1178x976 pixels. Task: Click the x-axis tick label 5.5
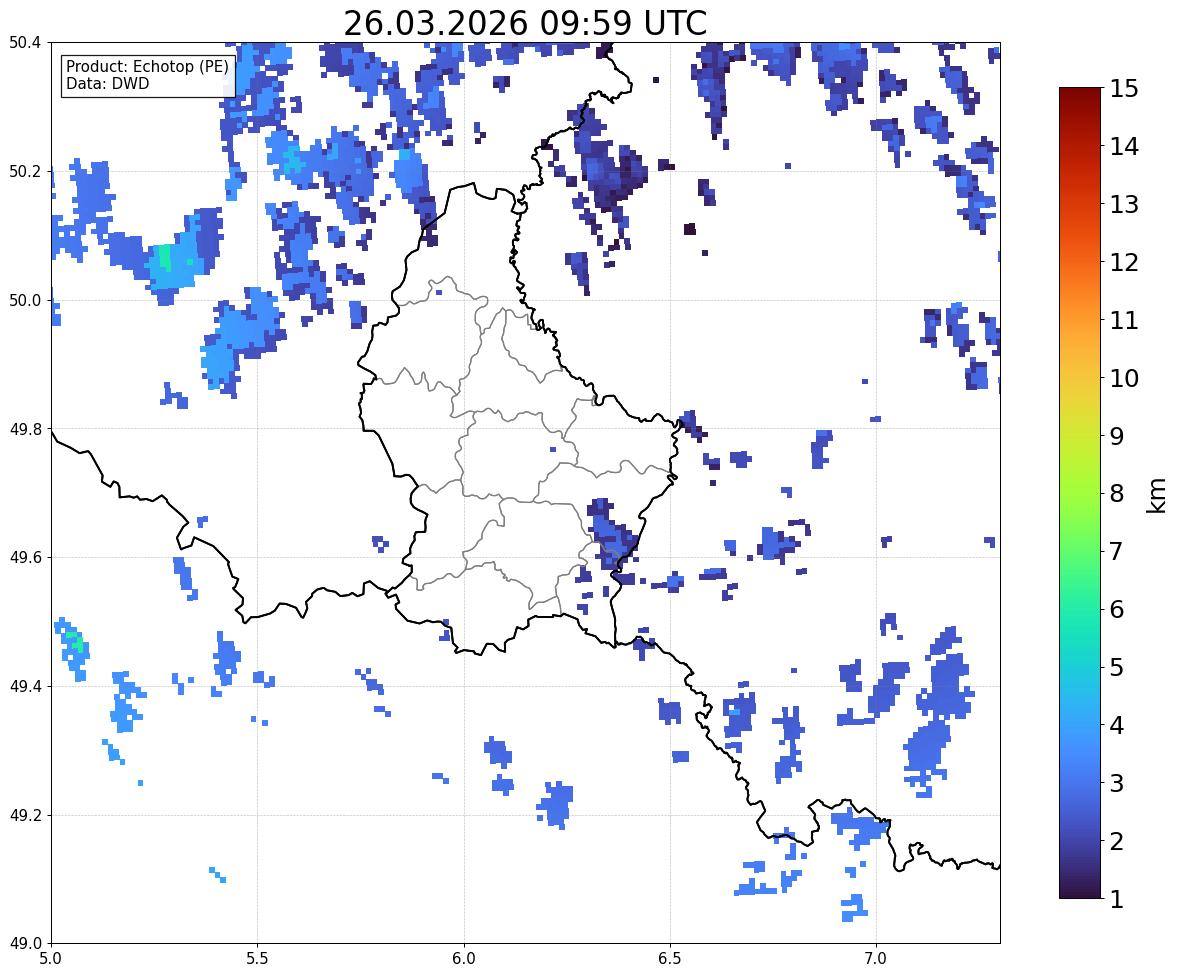coord(258,959)
